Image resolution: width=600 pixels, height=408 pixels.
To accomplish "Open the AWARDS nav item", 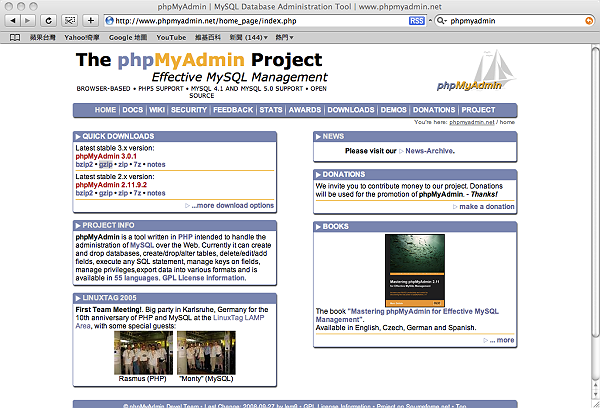I will click(x=305, y=110).
